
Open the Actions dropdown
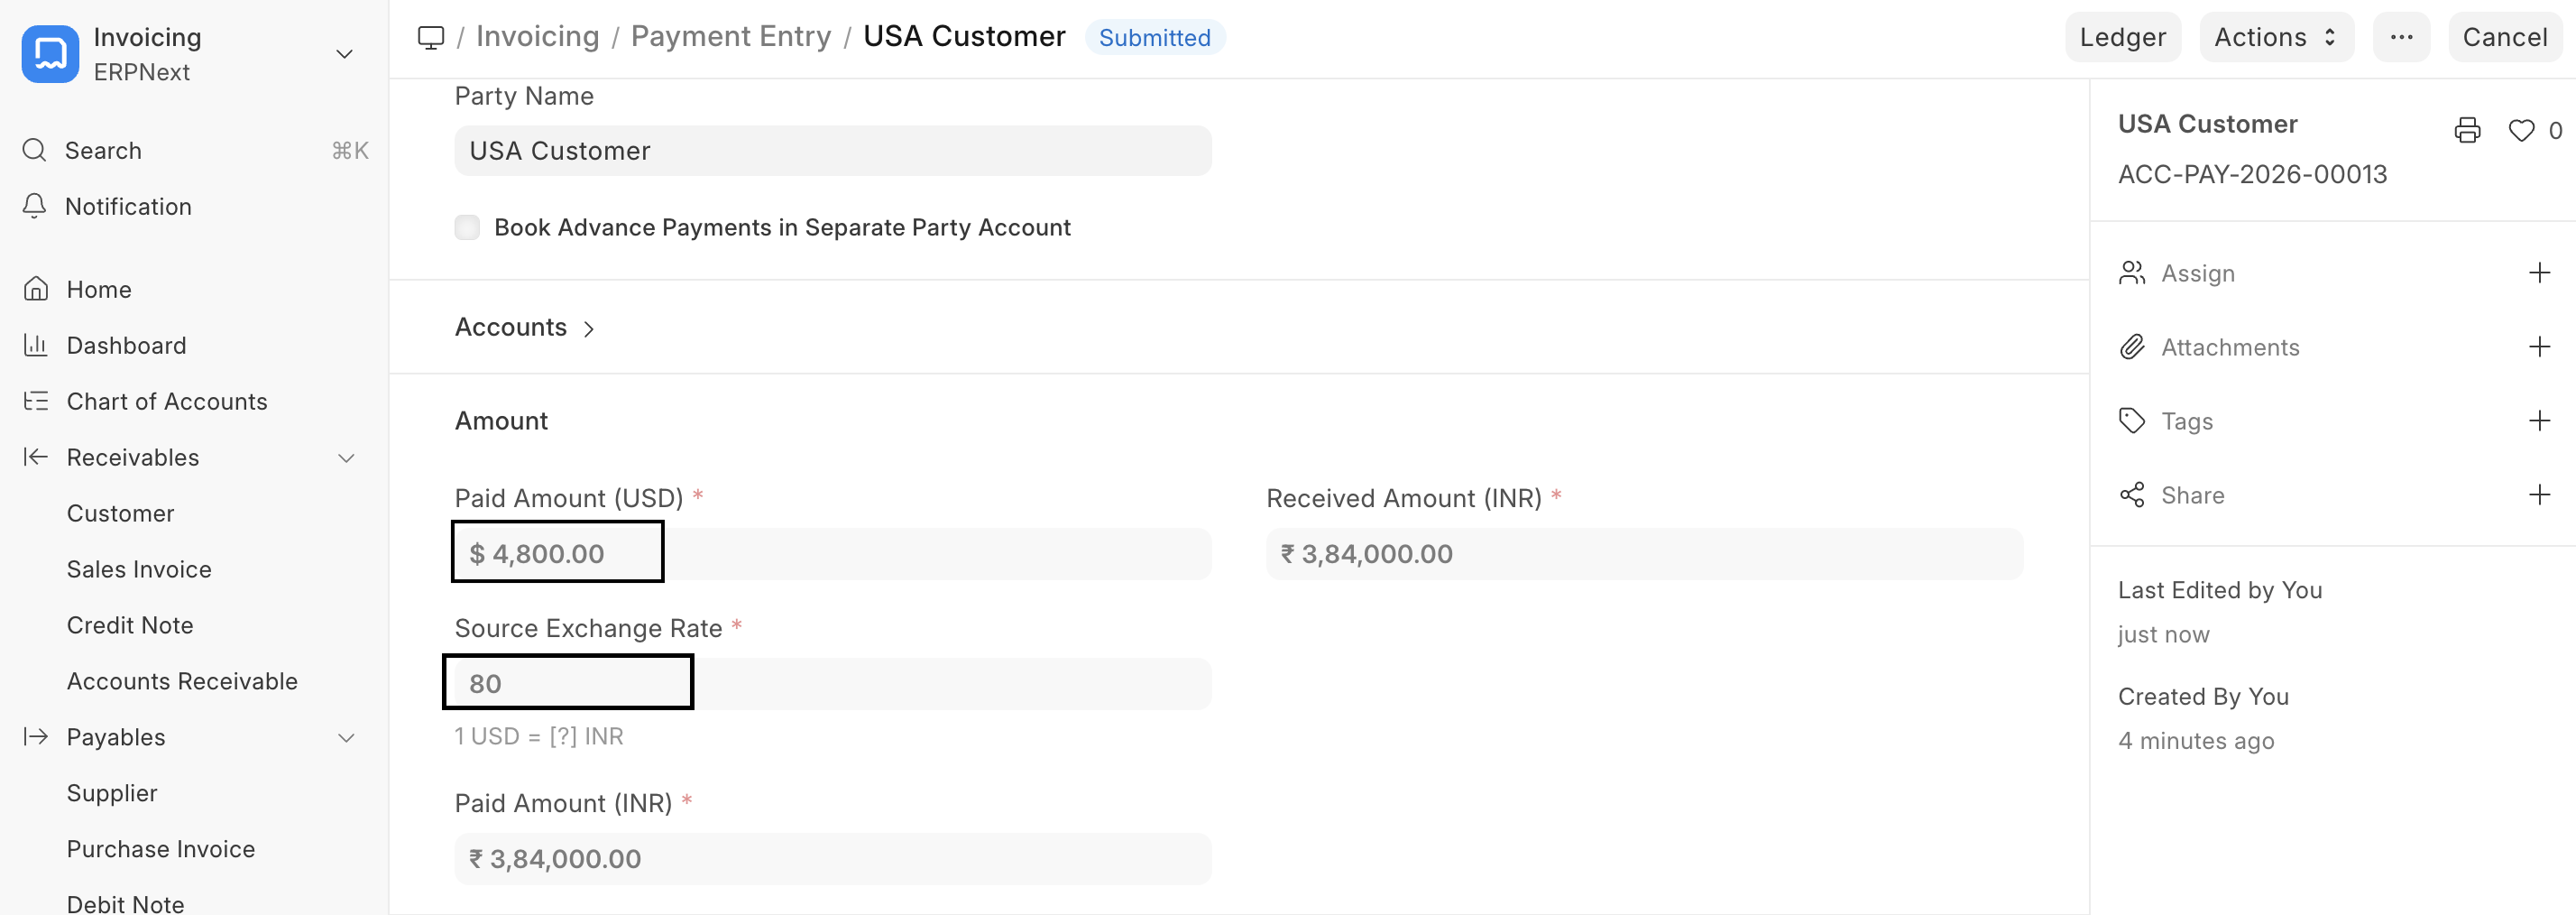pyautogui.click(x=2275, y=37)
